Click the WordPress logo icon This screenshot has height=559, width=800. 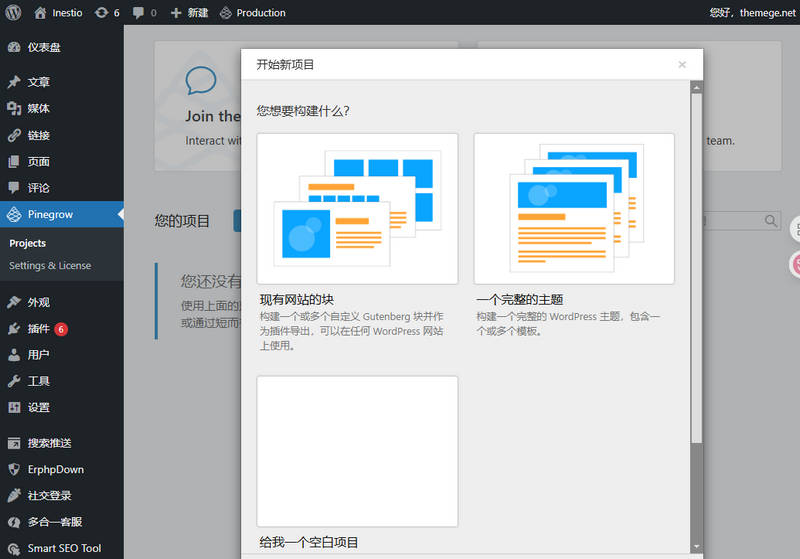click(13, 12)
